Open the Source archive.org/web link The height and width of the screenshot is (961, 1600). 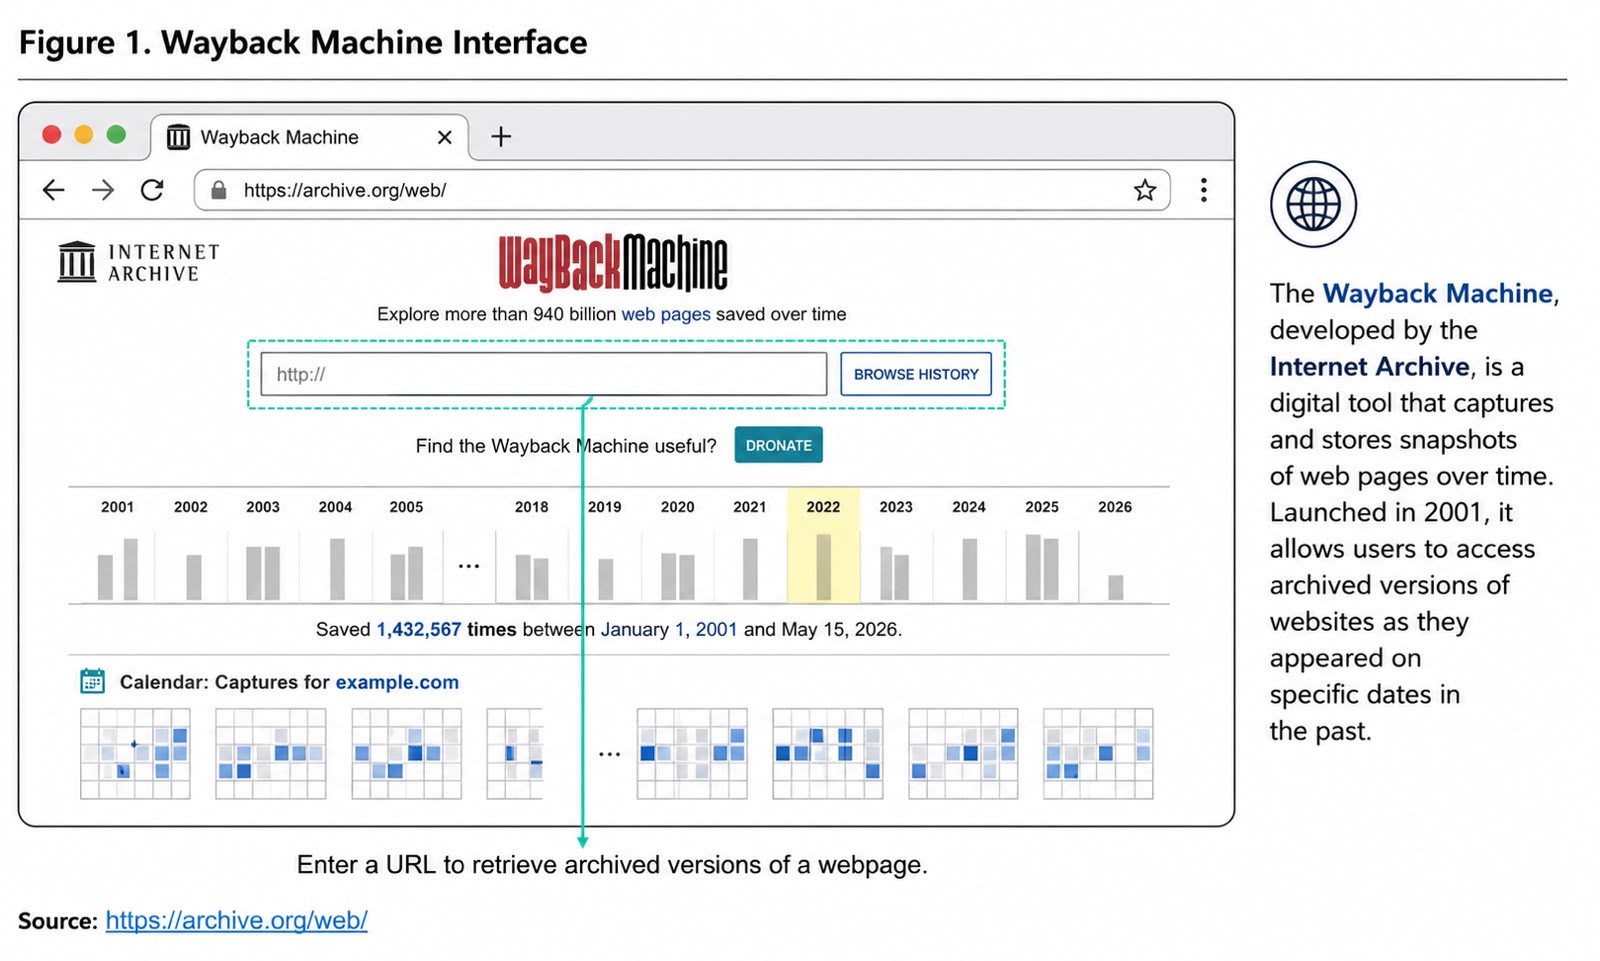237,920
